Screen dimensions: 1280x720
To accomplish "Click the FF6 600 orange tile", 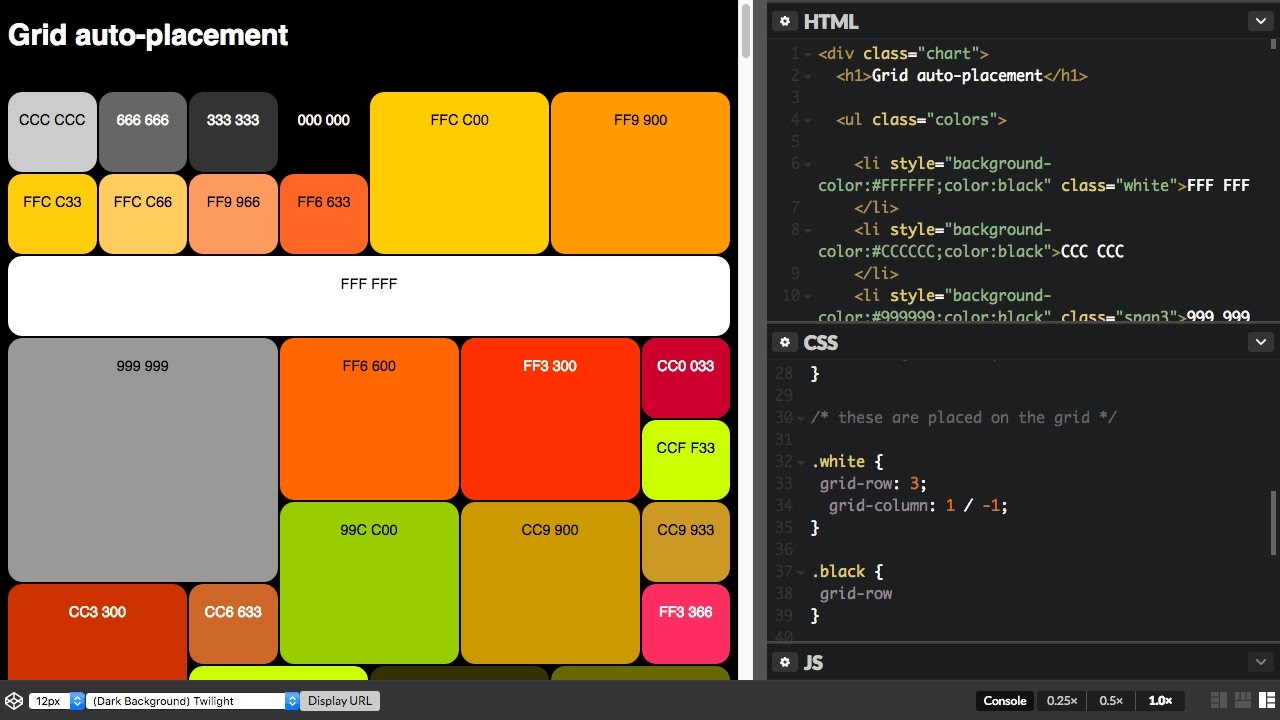I will [369, 419].
